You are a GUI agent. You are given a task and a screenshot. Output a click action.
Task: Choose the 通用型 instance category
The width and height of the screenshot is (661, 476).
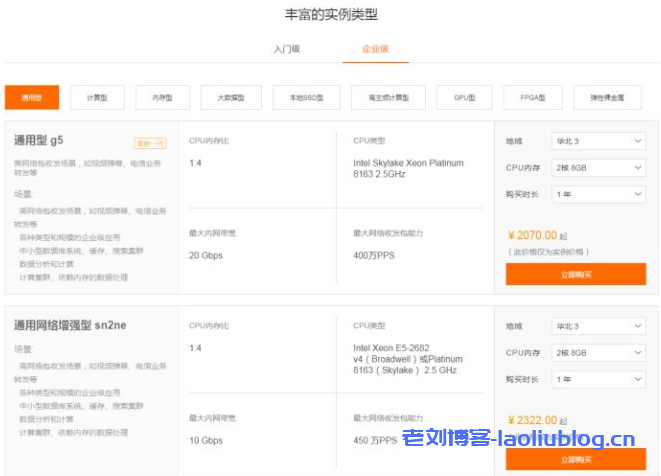32,98
